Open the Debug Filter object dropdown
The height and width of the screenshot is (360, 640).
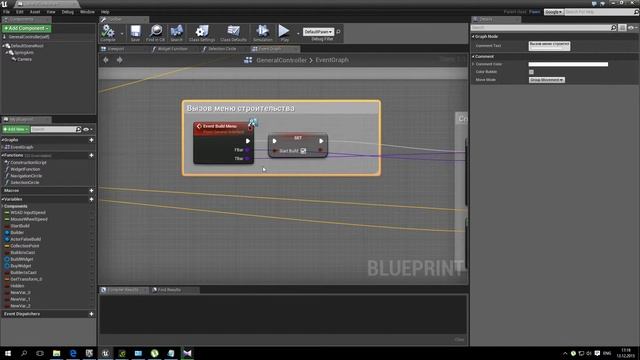(x=318, y=32)
